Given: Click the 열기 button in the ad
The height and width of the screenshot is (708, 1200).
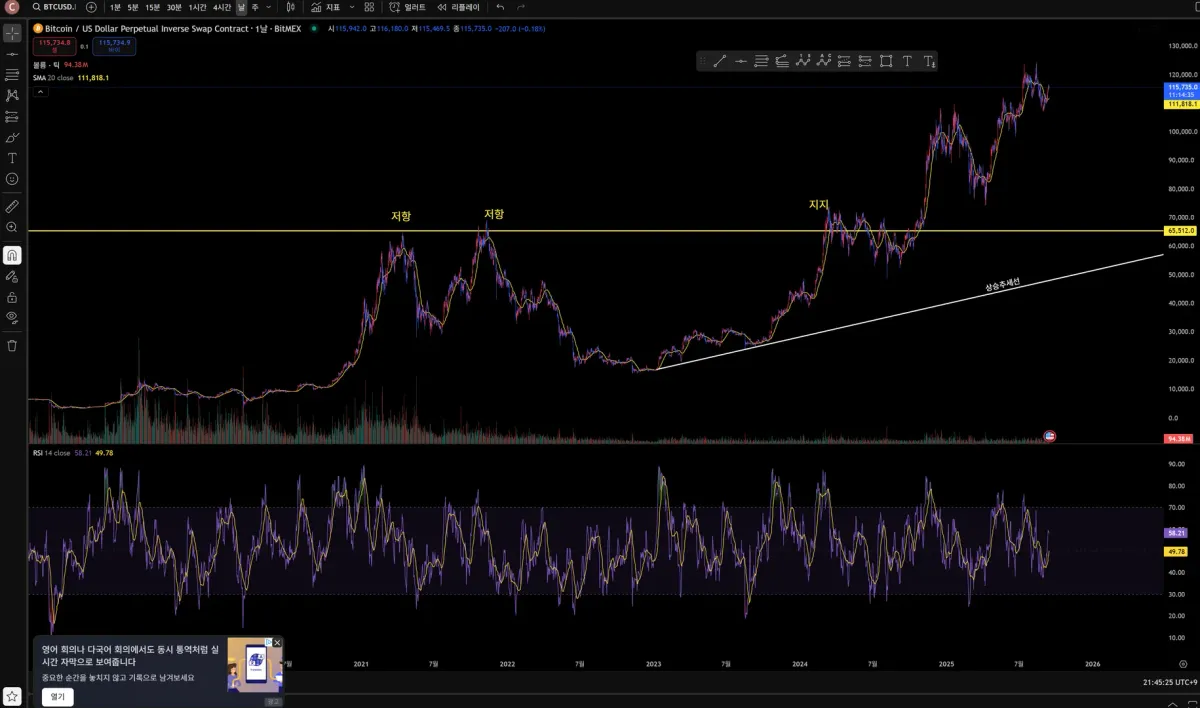Looking at the screenshot, I should pyautogui.click(x=58, y=696).
